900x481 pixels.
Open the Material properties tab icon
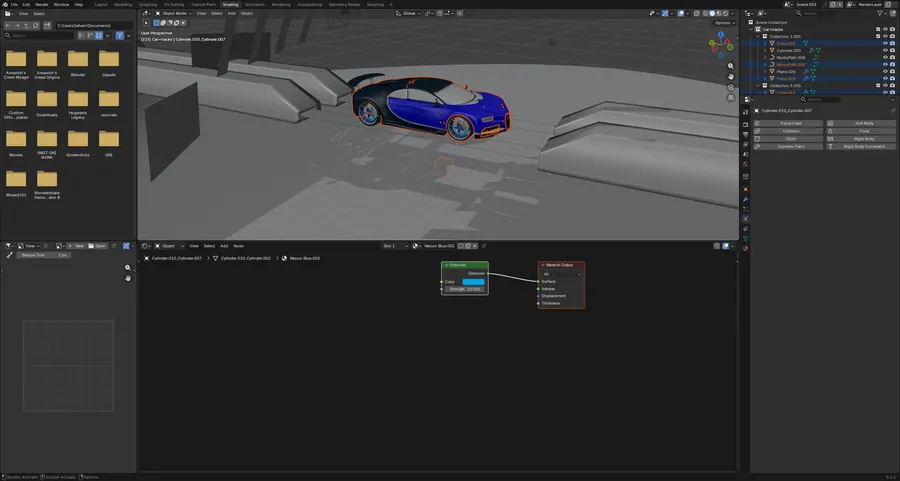(746, 249)
